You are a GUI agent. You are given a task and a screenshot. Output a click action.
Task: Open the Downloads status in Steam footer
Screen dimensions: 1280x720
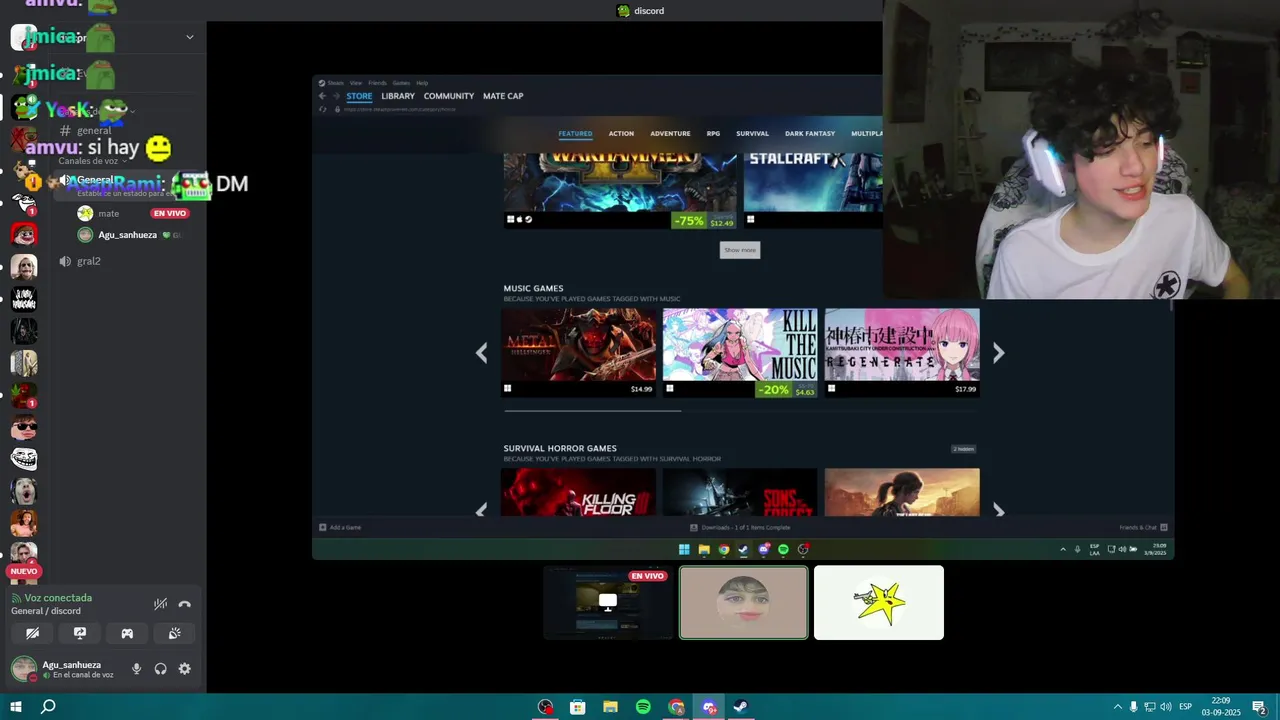coord(740,527)
